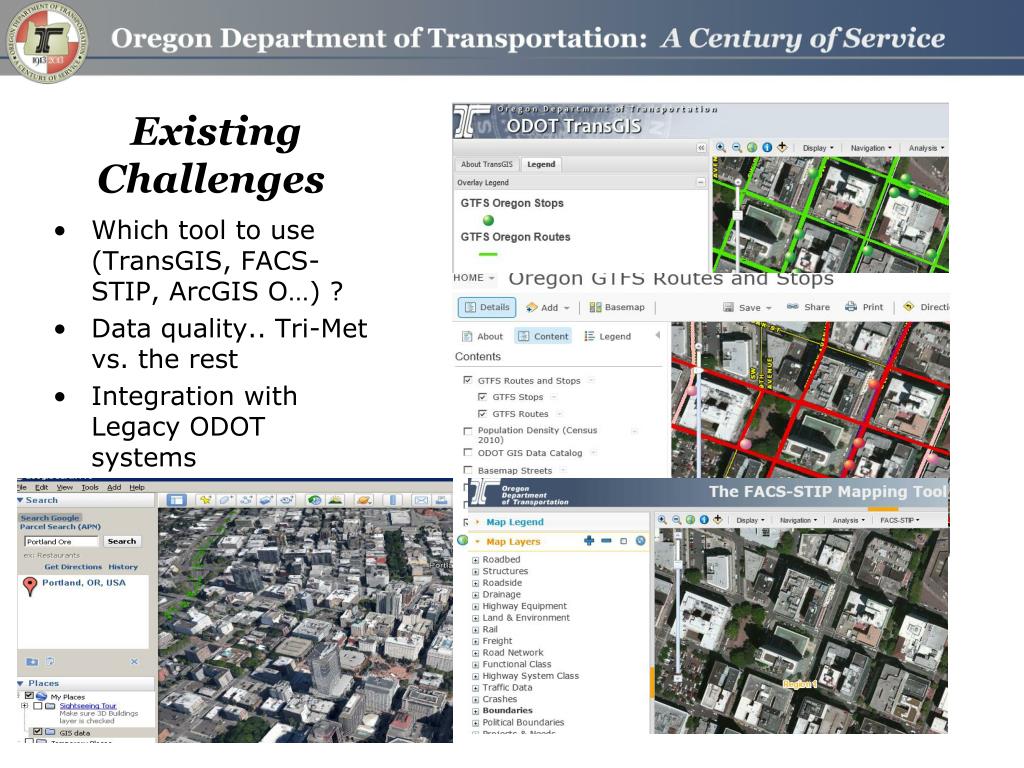Click zoom-in magnifier in TransGIS toolbar

tap(721, 148)
